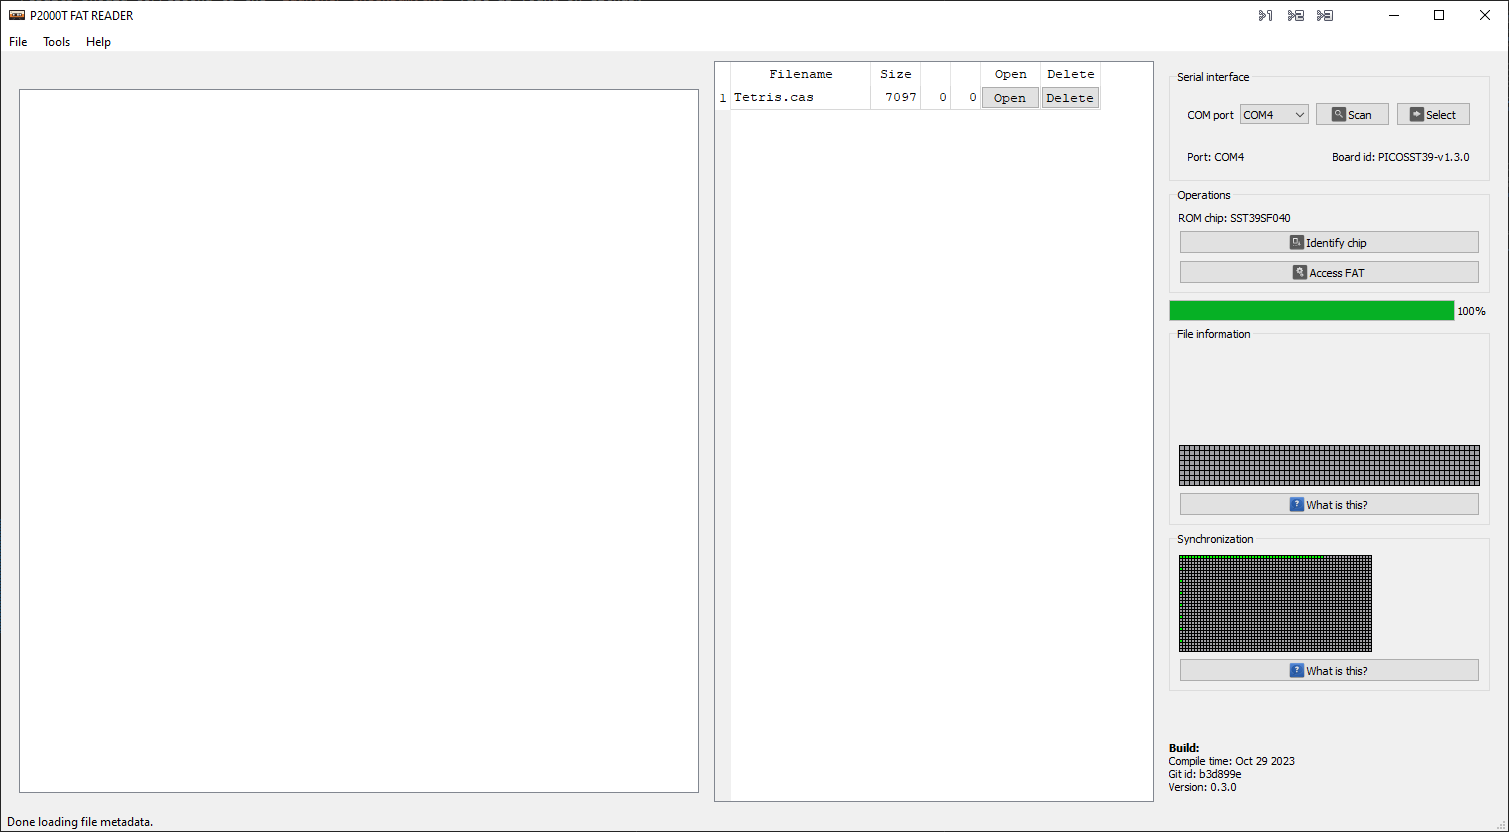Click the Filename column header
Image resolution: width=1509 pixels, height=832 pixels.
tap(800, 74)
